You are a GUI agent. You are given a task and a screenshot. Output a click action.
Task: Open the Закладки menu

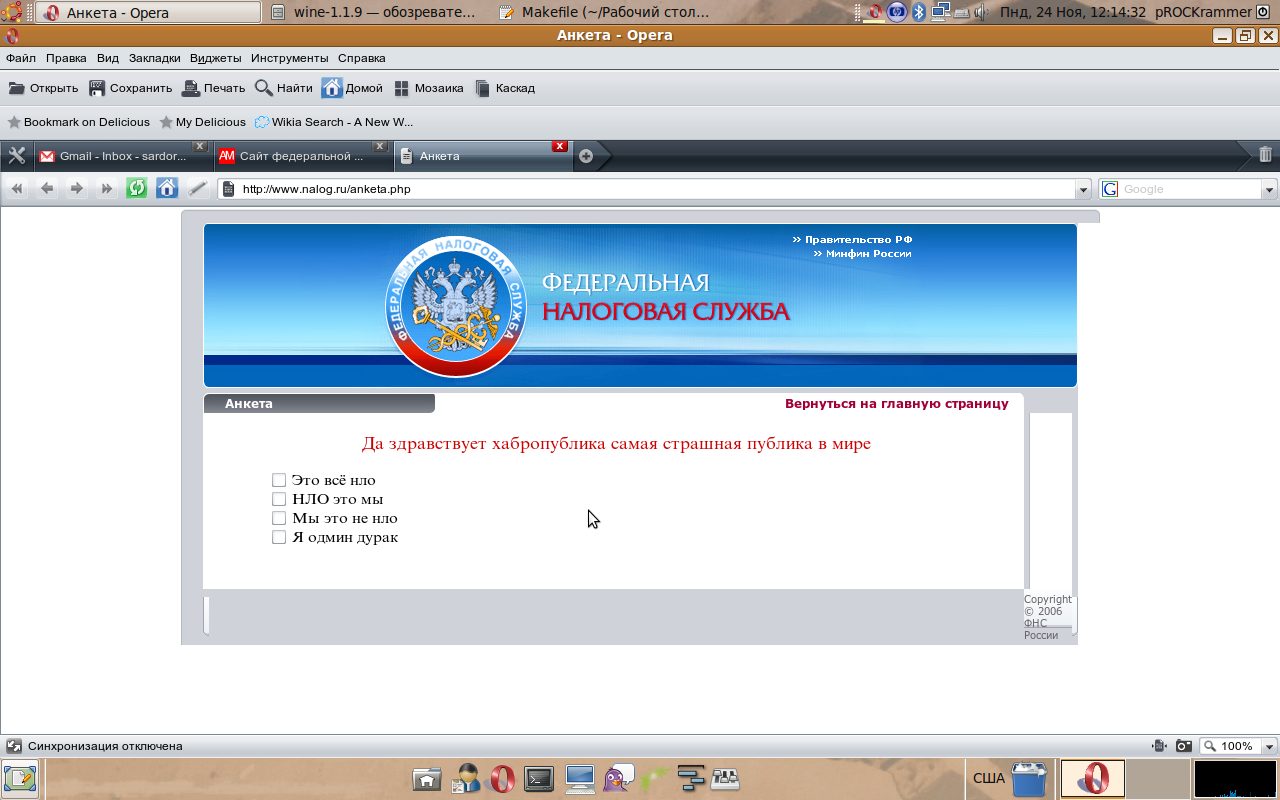[x=155, y=58]
